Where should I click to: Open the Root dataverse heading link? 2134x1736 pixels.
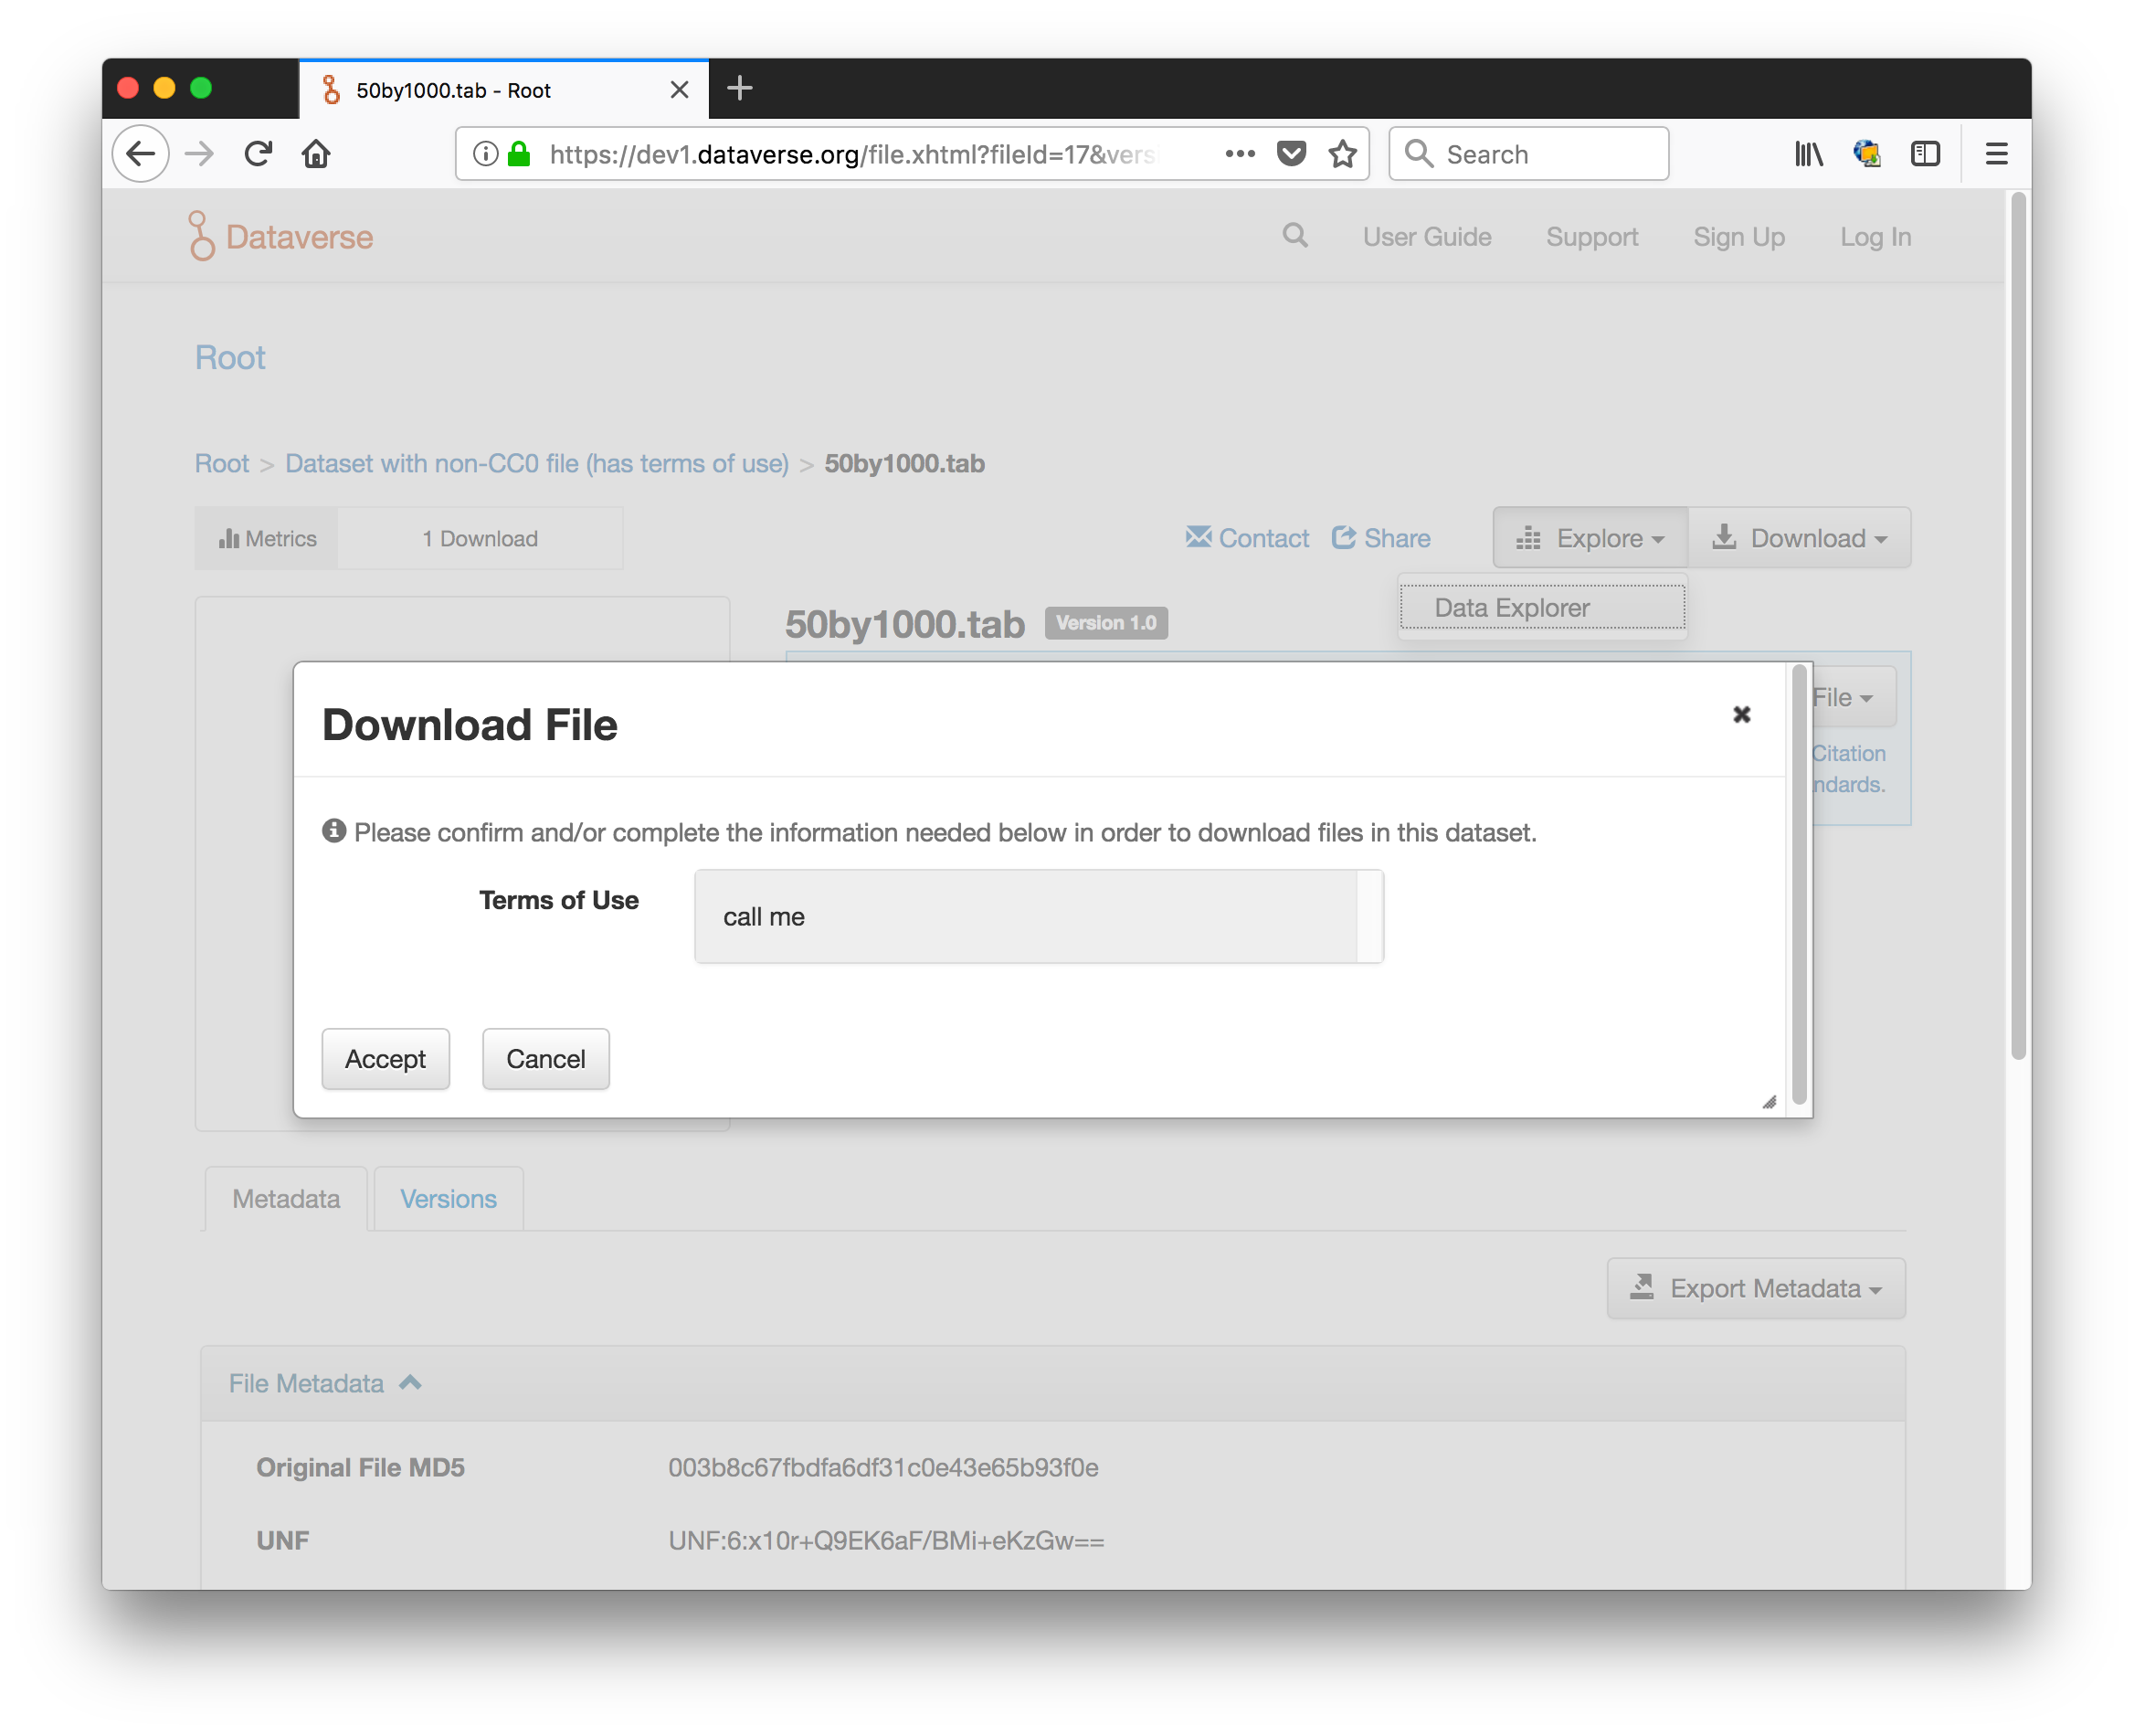pos(230,358)
